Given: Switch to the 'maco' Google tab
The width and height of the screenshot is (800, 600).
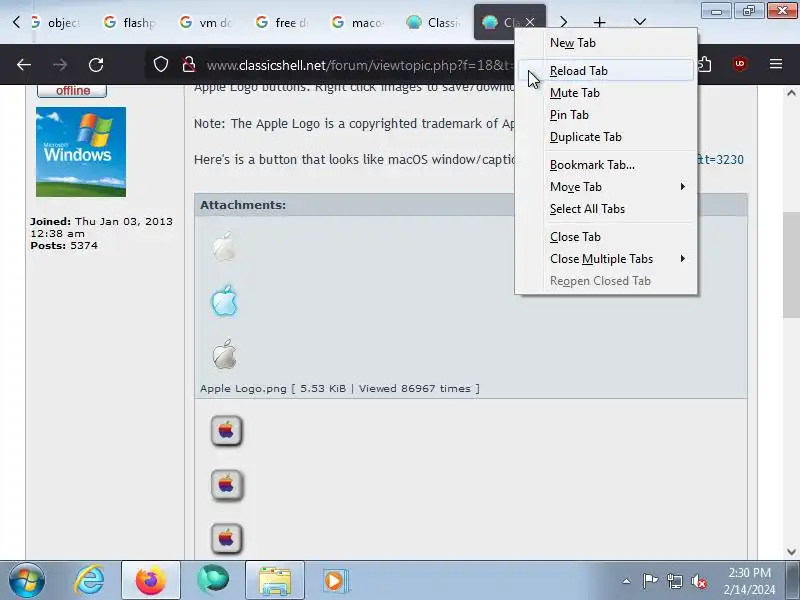Looking at the screenshot, I should (358, 22).
